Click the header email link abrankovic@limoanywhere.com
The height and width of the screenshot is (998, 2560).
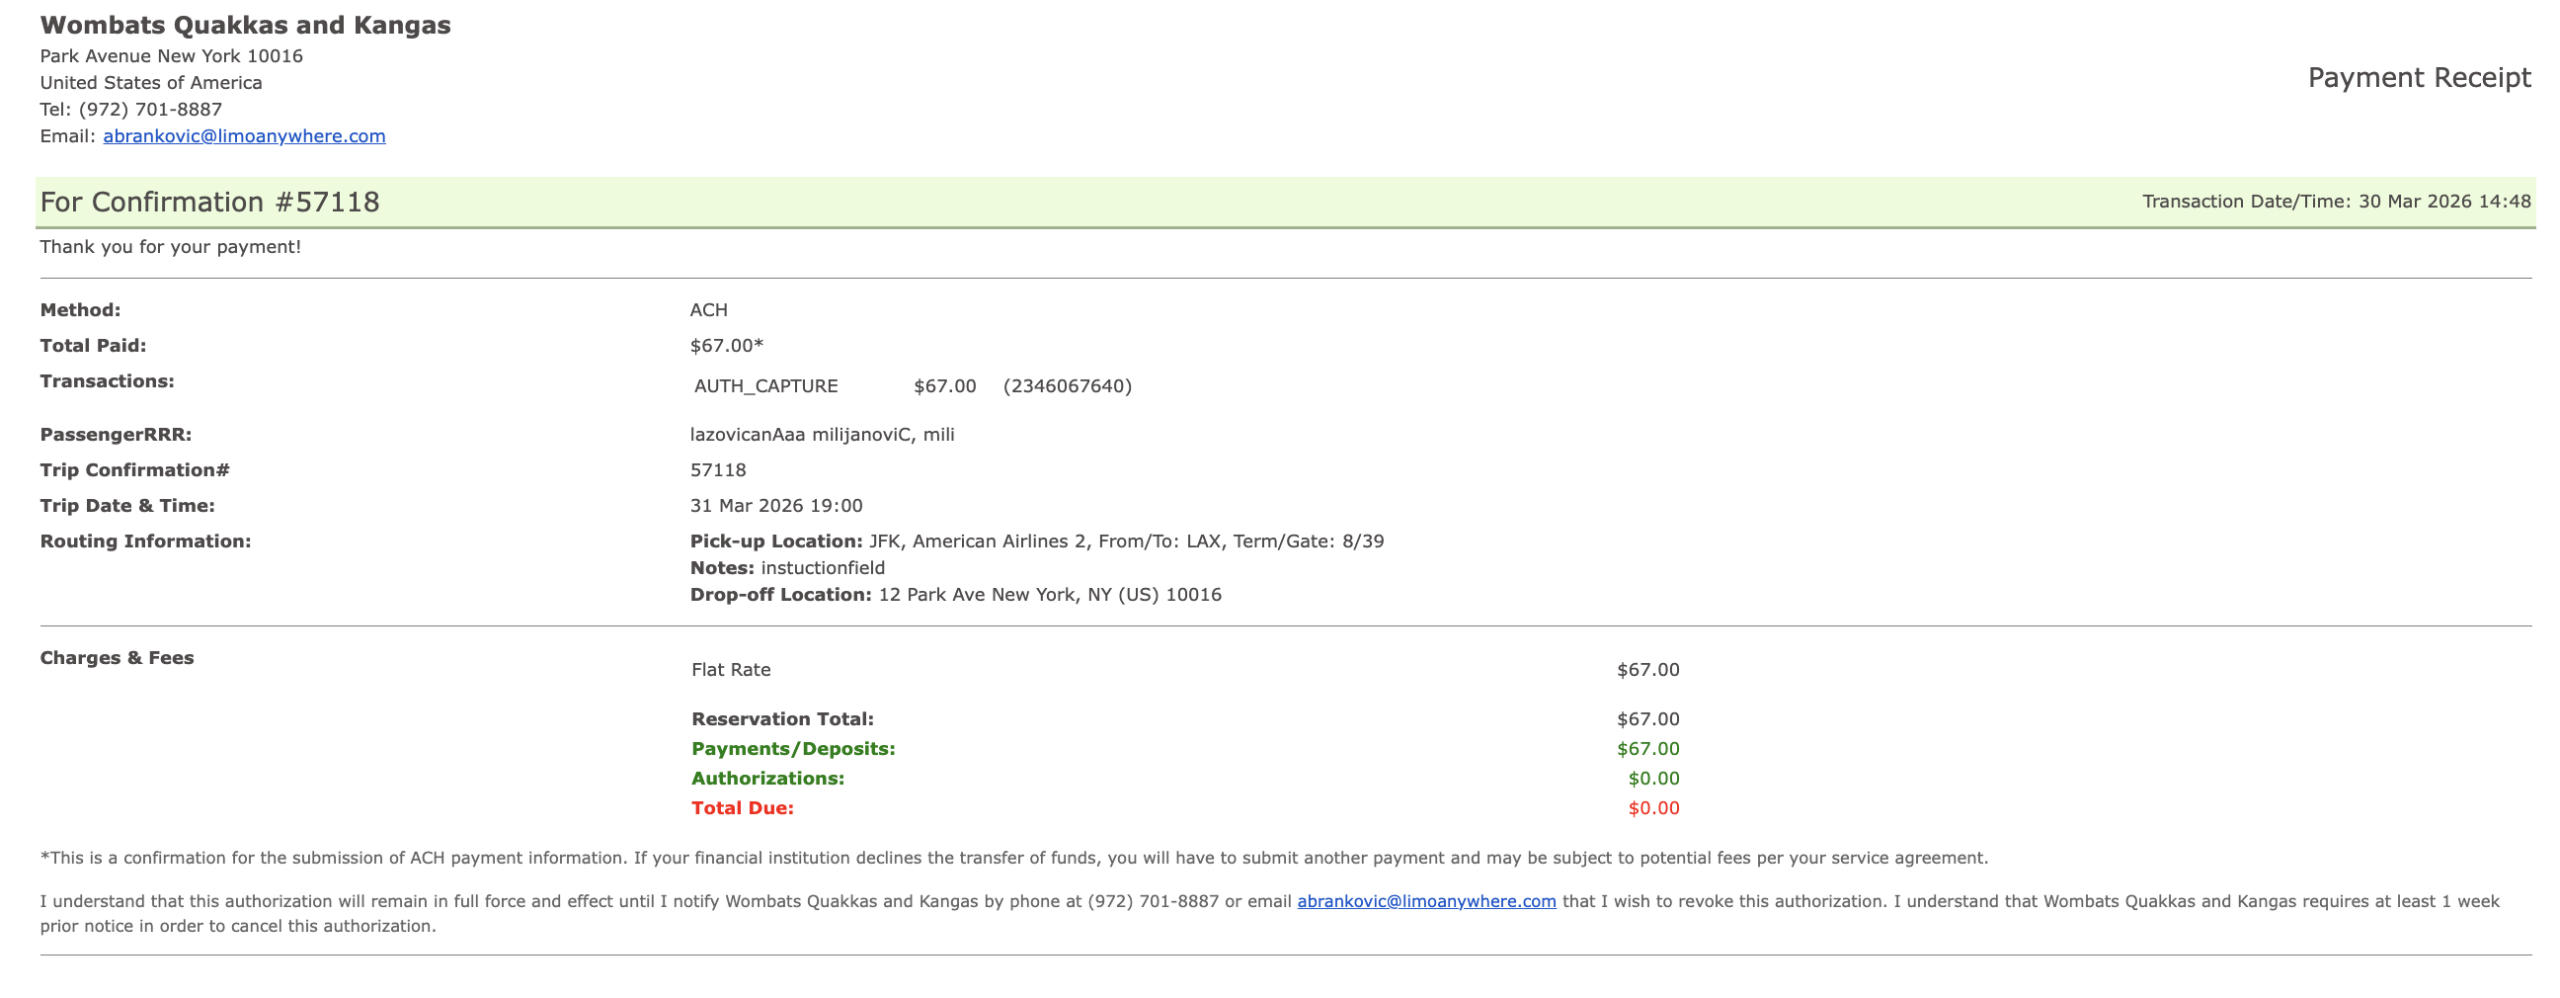(x=243, y=136)
